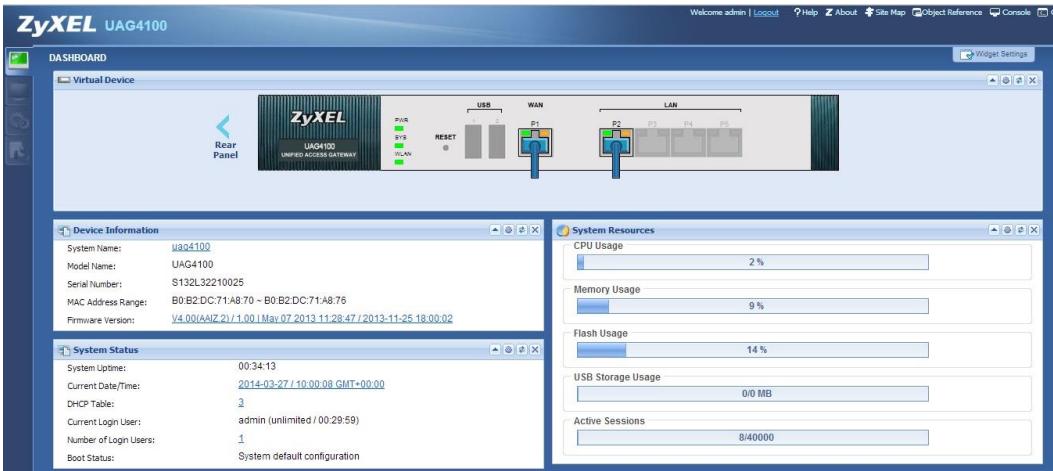Click the USB Storage Usage bar
This screenshot has width=1053, height=471.
pos(753,394)
